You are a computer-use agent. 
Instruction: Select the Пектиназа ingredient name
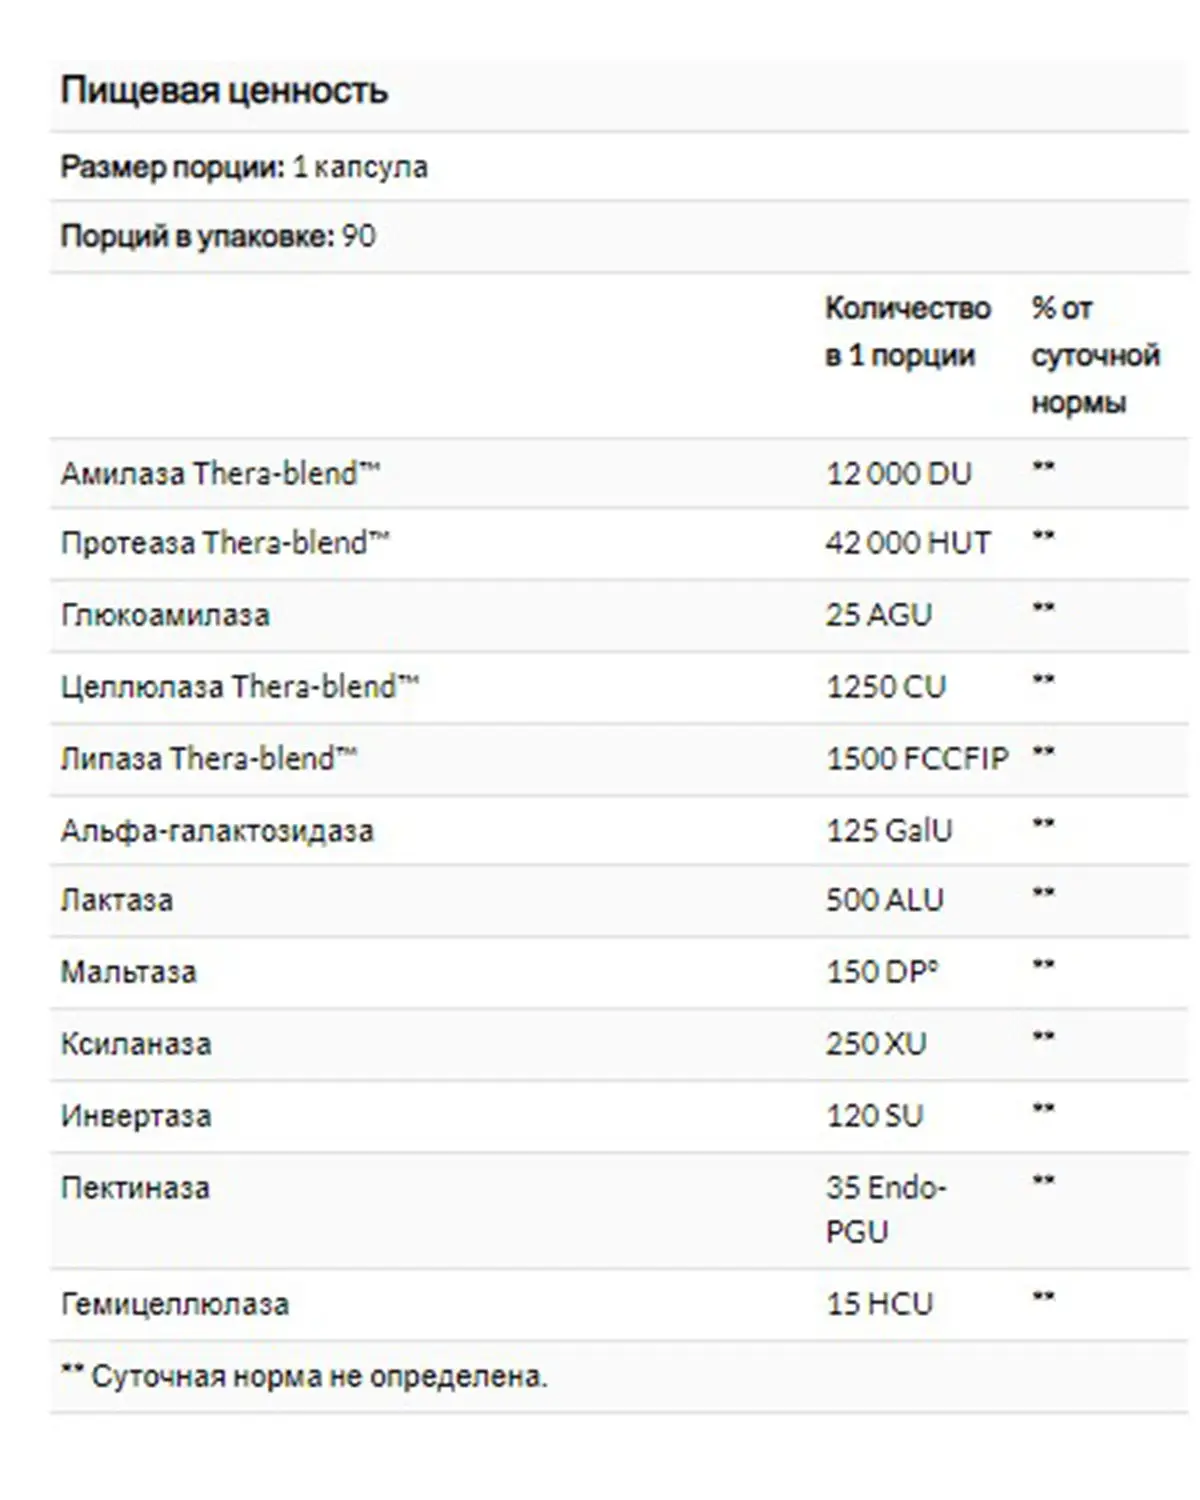(x=135, y=1188)
